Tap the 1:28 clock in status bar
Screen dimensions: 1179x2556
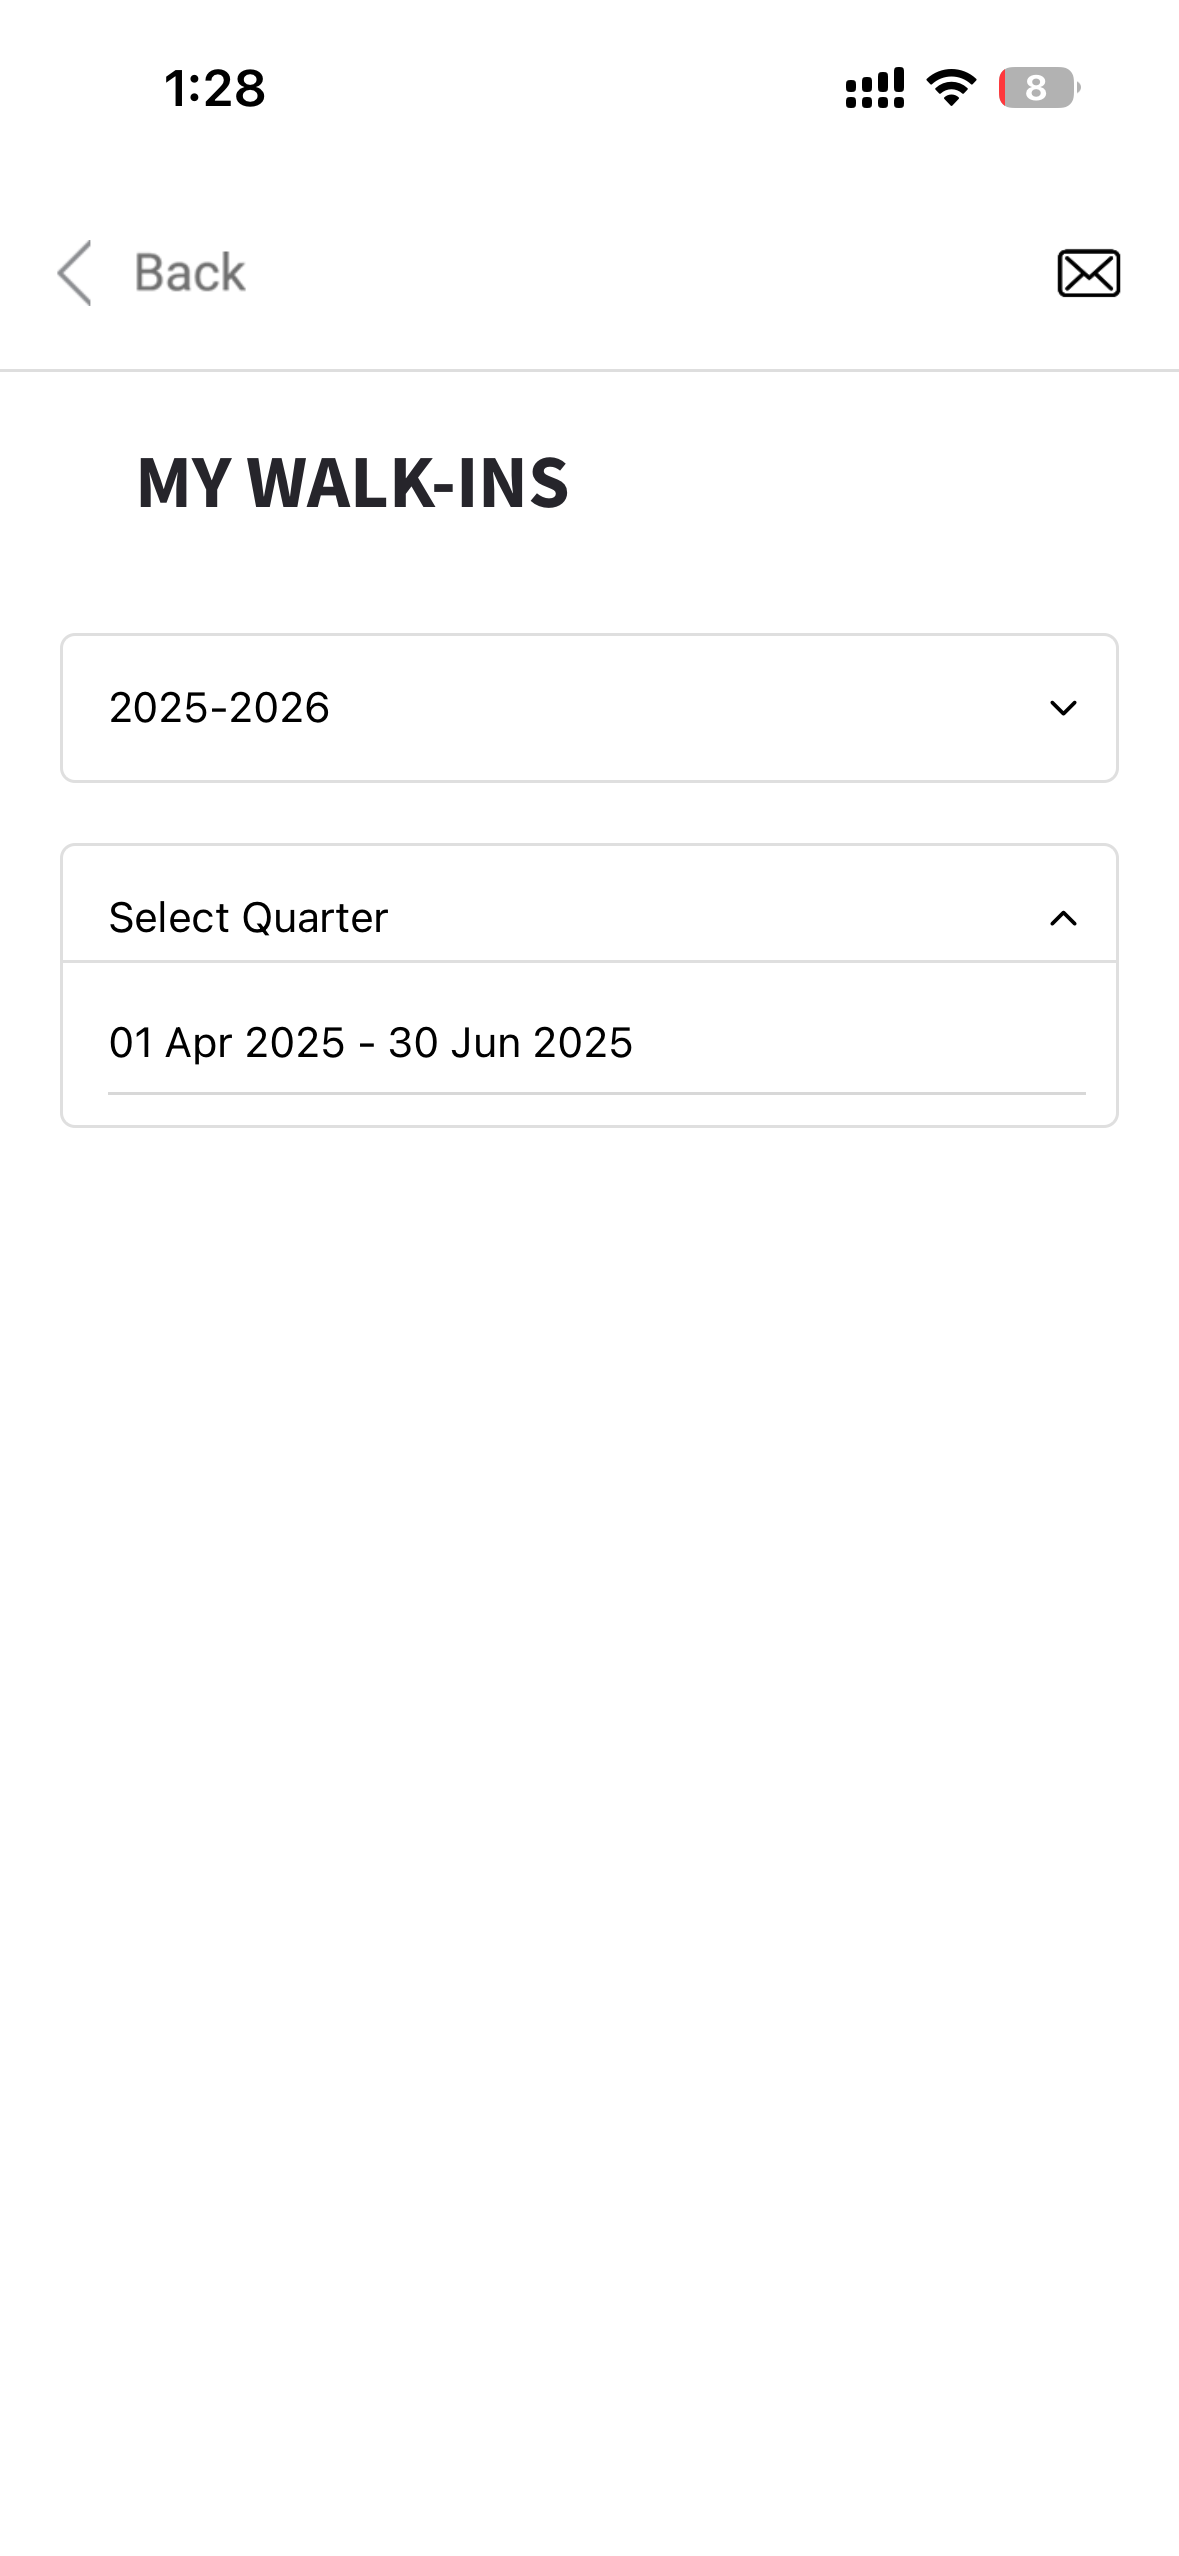[215, 88]
